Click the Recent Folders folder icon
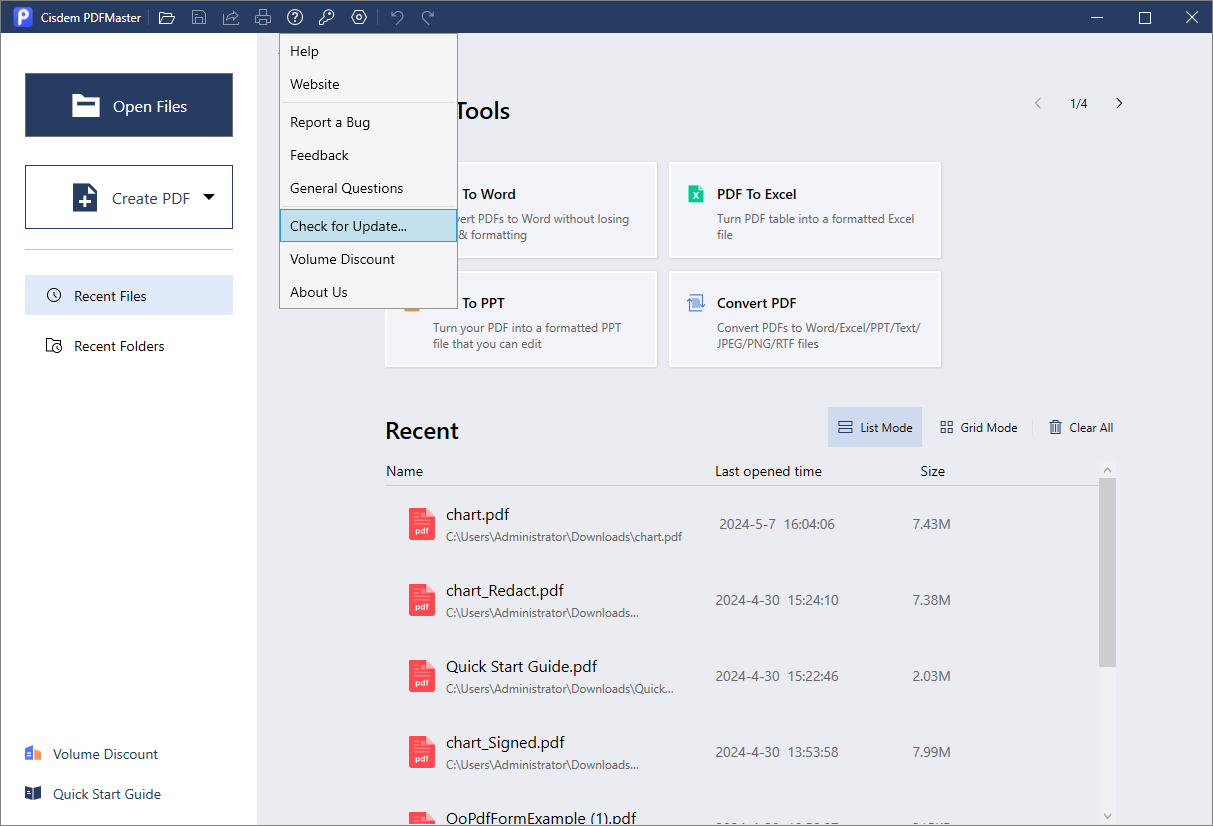The image size is (1213, 826). pos(54,346)
